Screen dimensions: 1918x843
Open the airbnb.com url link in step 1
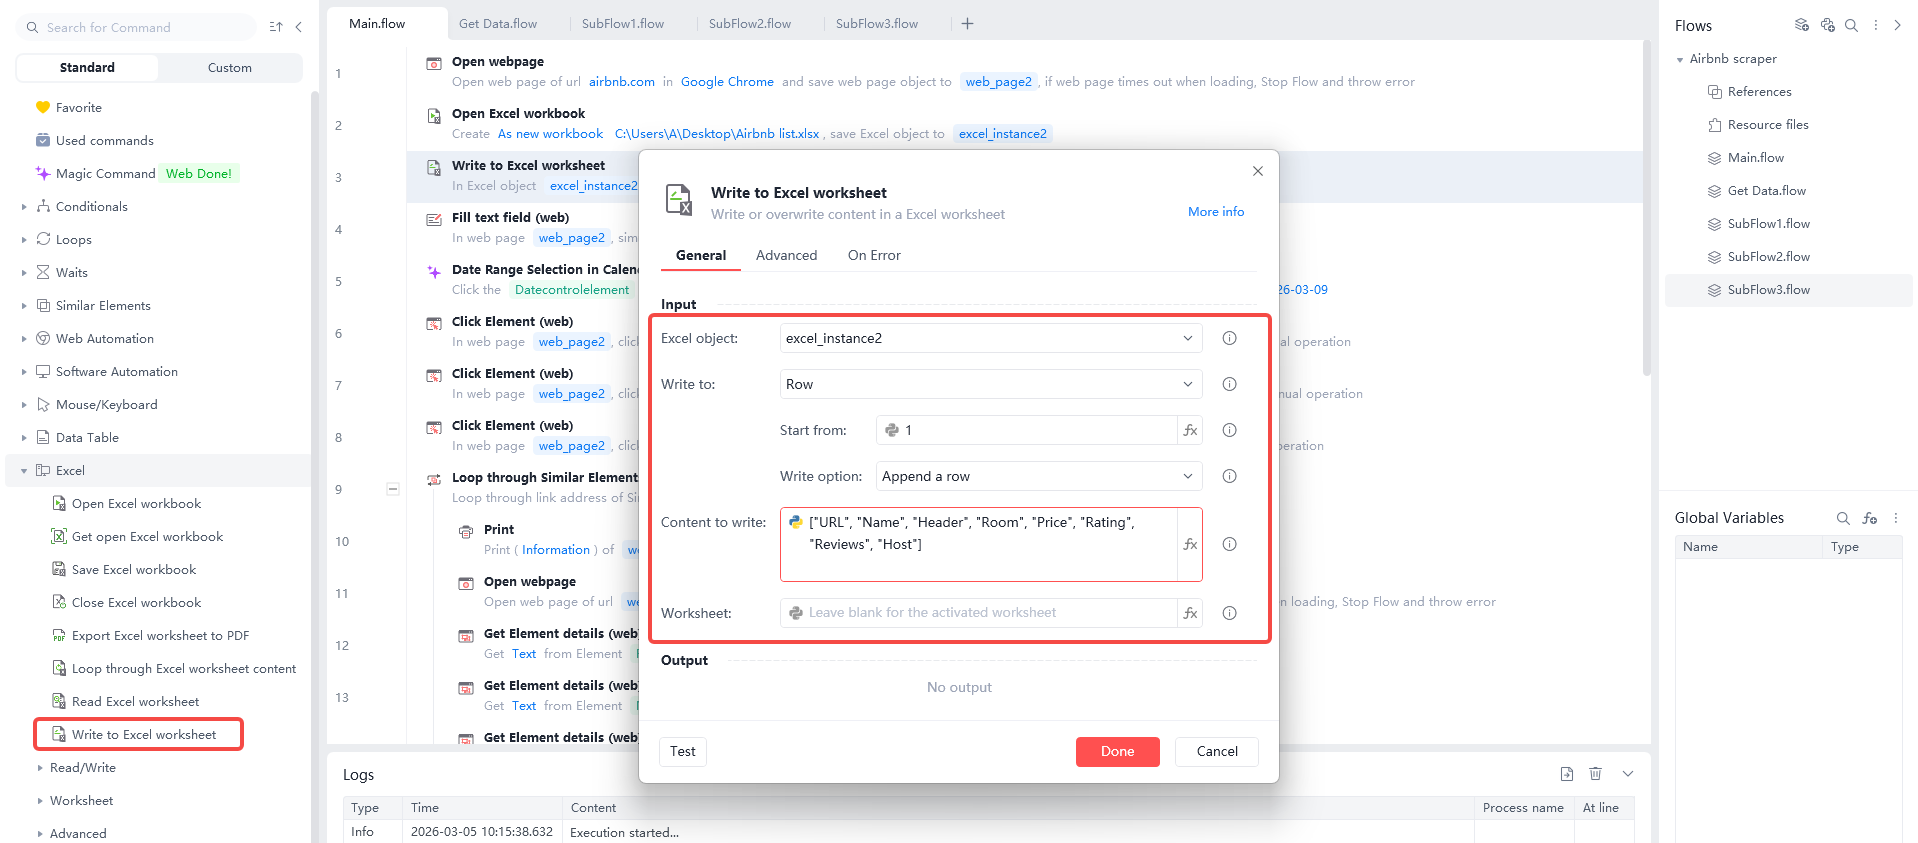coord(622,82)
